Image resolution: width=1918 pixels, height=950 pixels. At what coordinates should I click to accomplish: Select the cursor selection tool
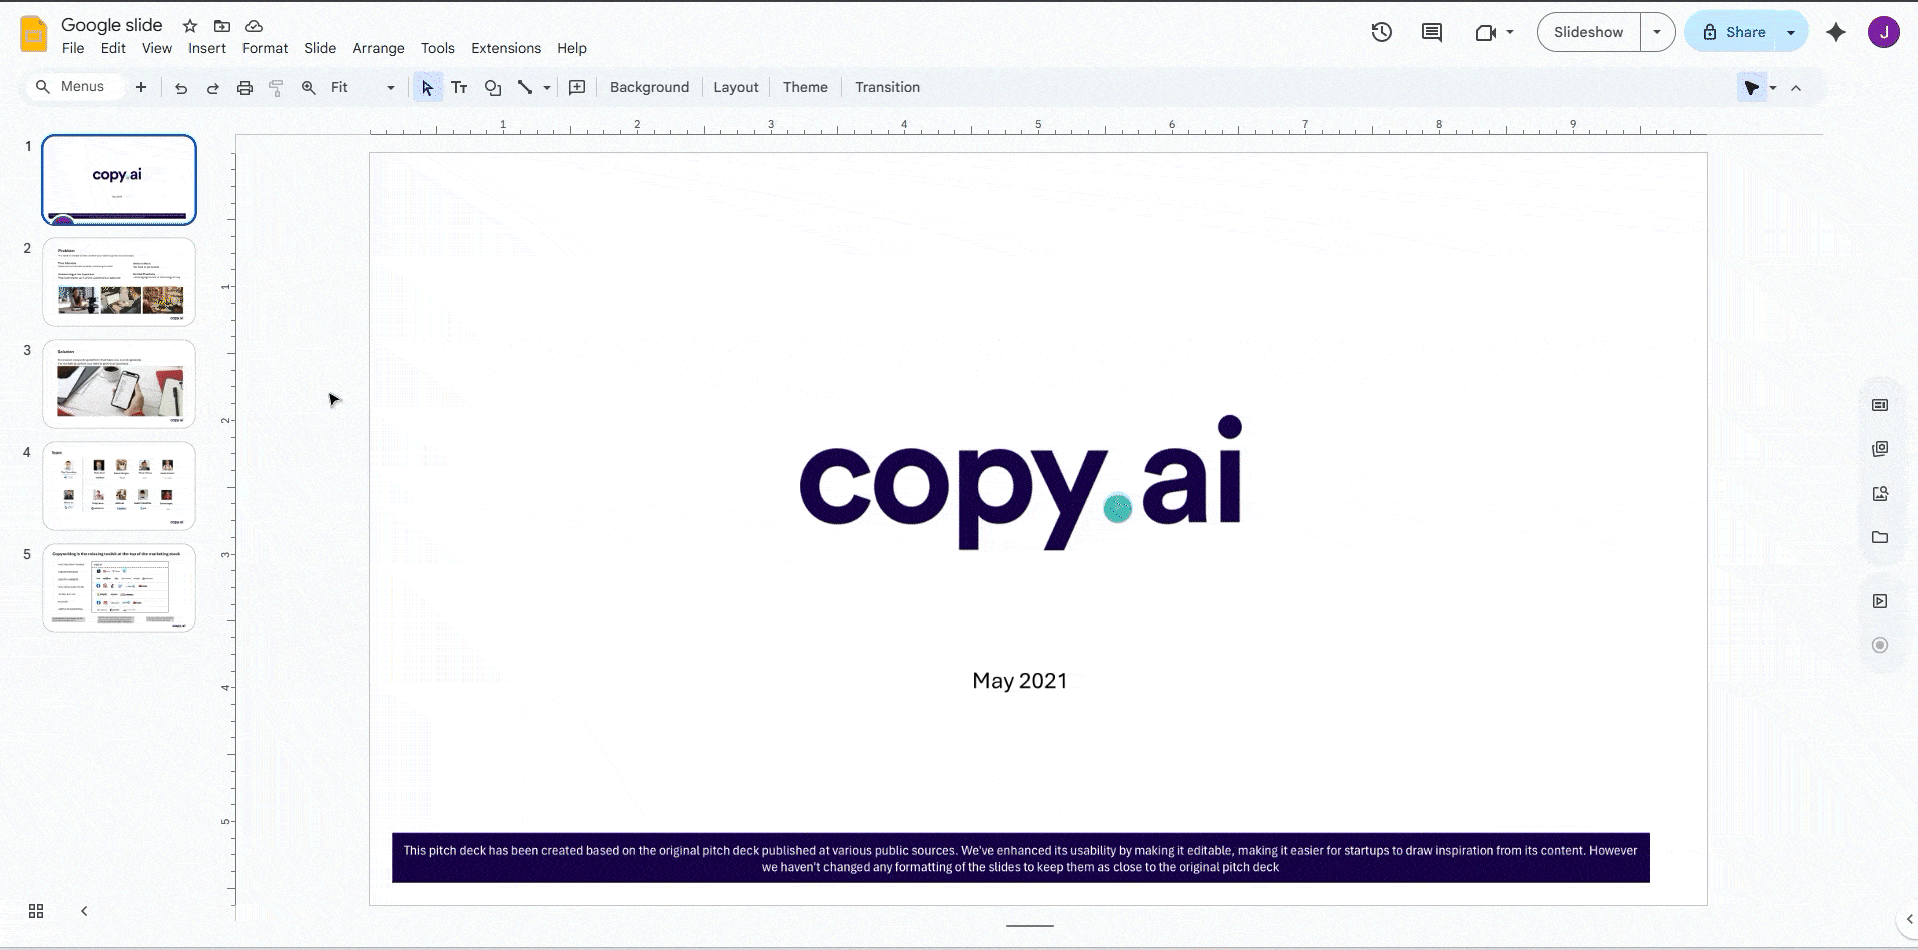pos(427,87)
